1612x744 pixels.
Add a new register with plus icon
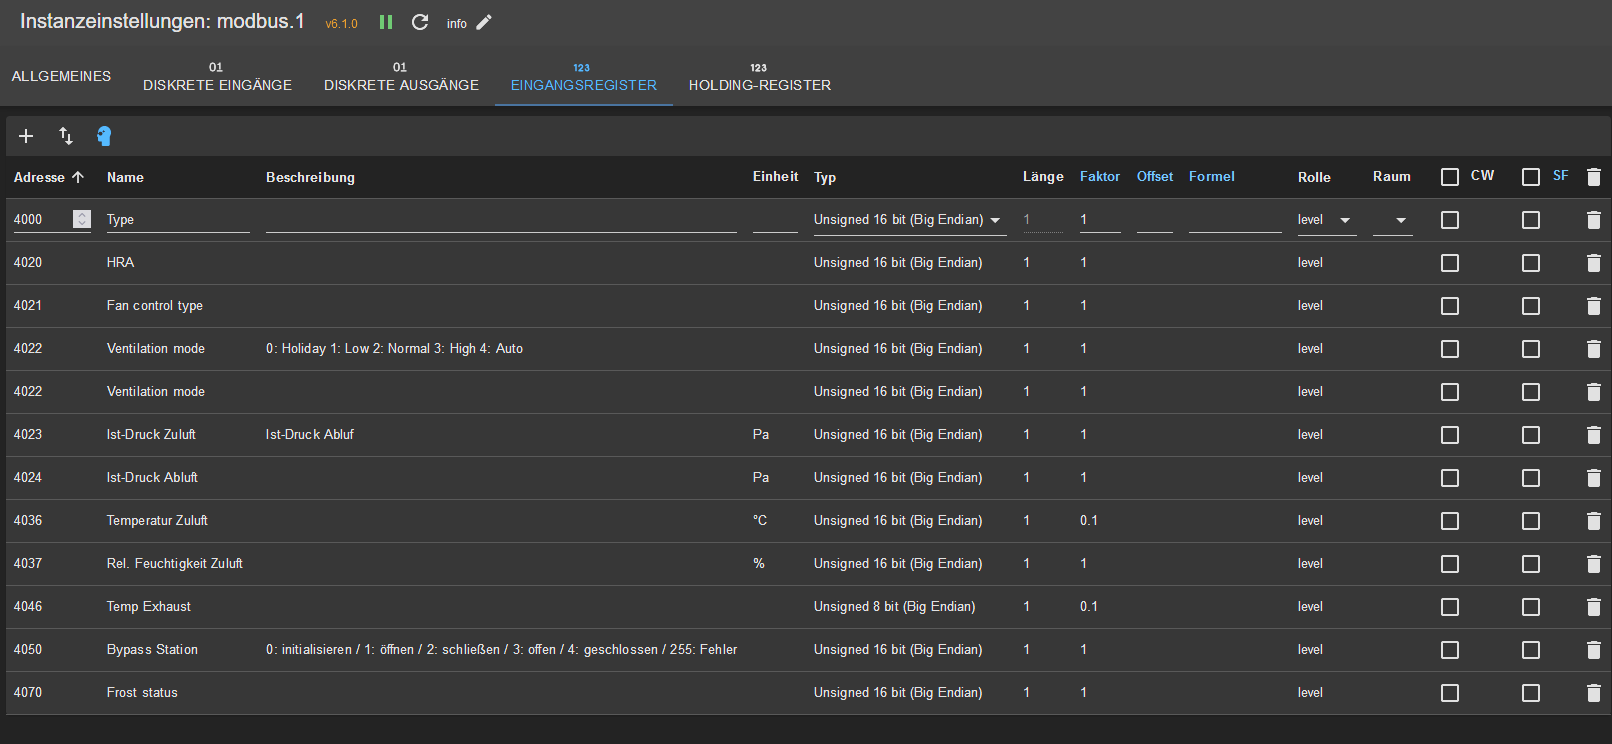pos(26,136)
